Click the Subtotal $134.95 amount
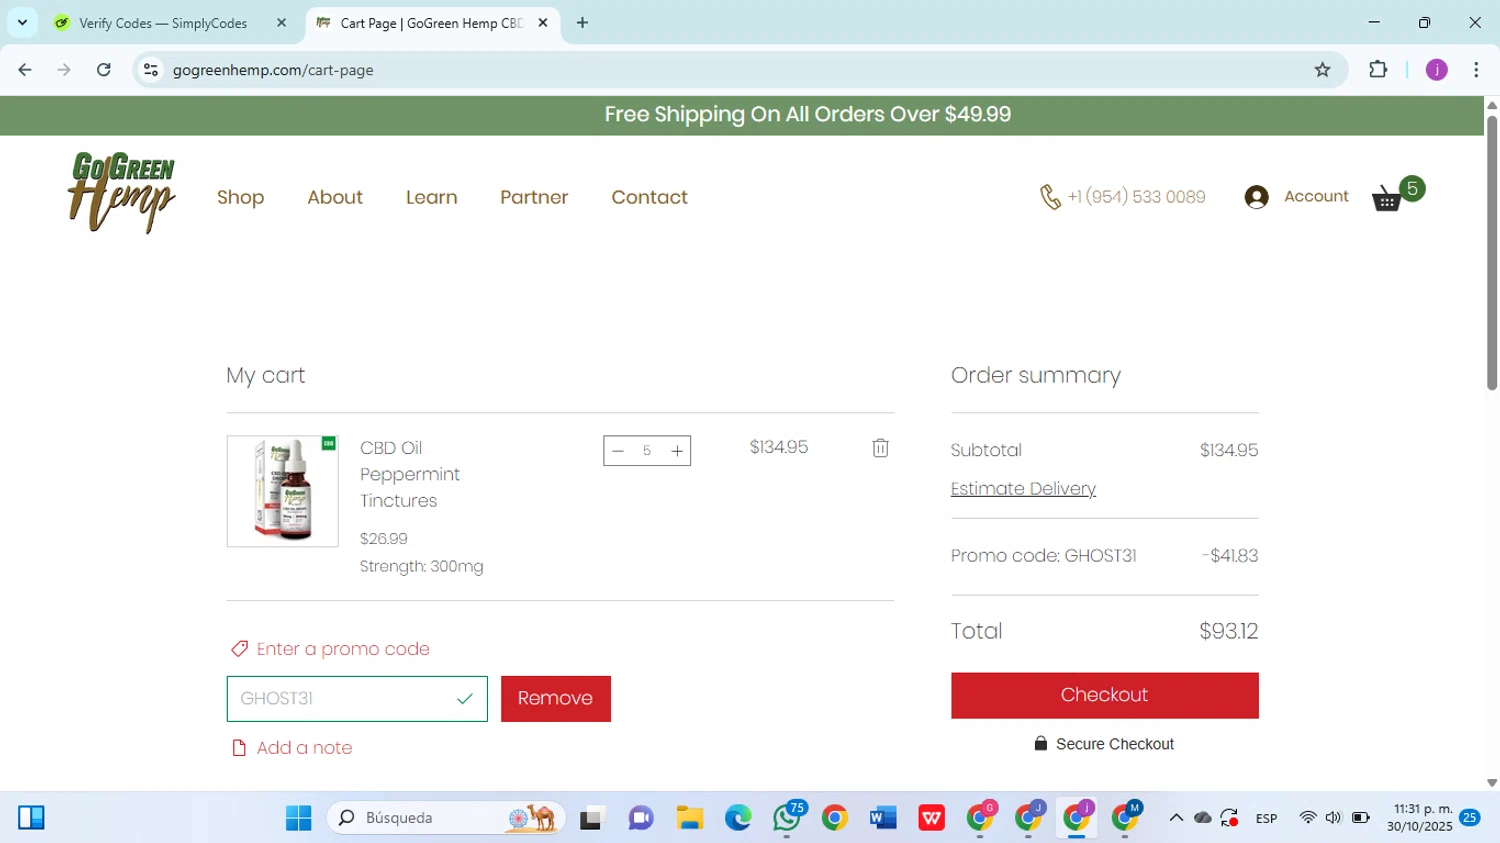The image size is (1500, 843). click(x=1229, y=451)
